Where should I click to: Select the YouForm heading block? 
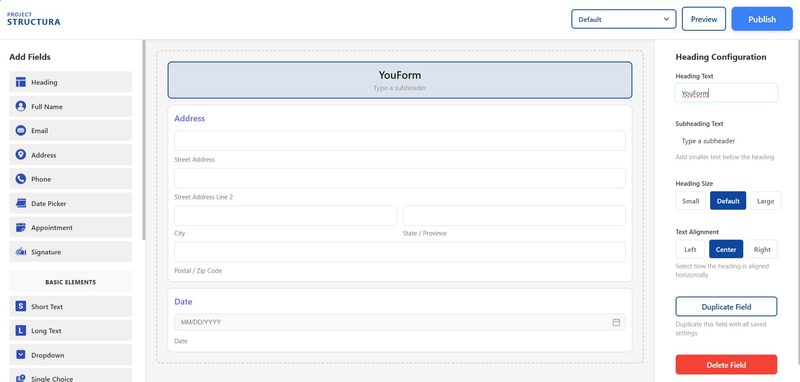click(399, 80)
